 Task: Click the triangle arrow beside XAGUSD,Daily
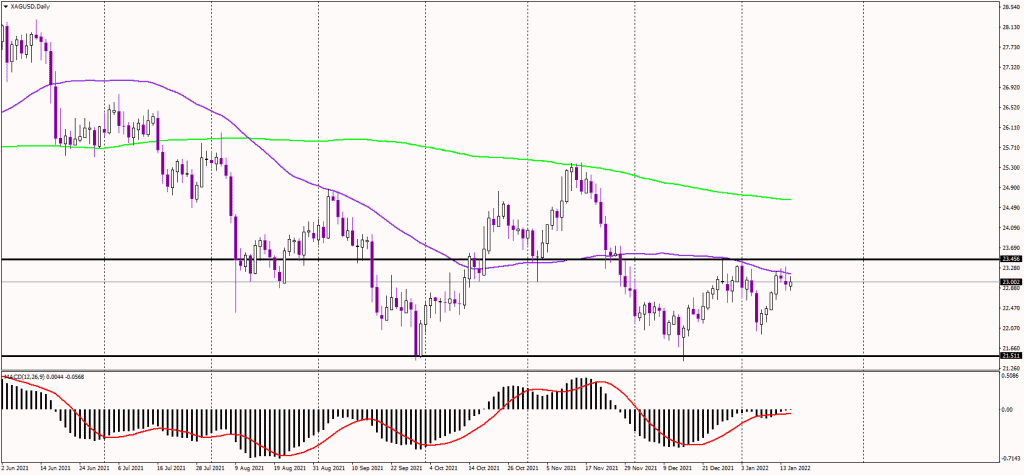pyautogui.click(x=5, y=7)
